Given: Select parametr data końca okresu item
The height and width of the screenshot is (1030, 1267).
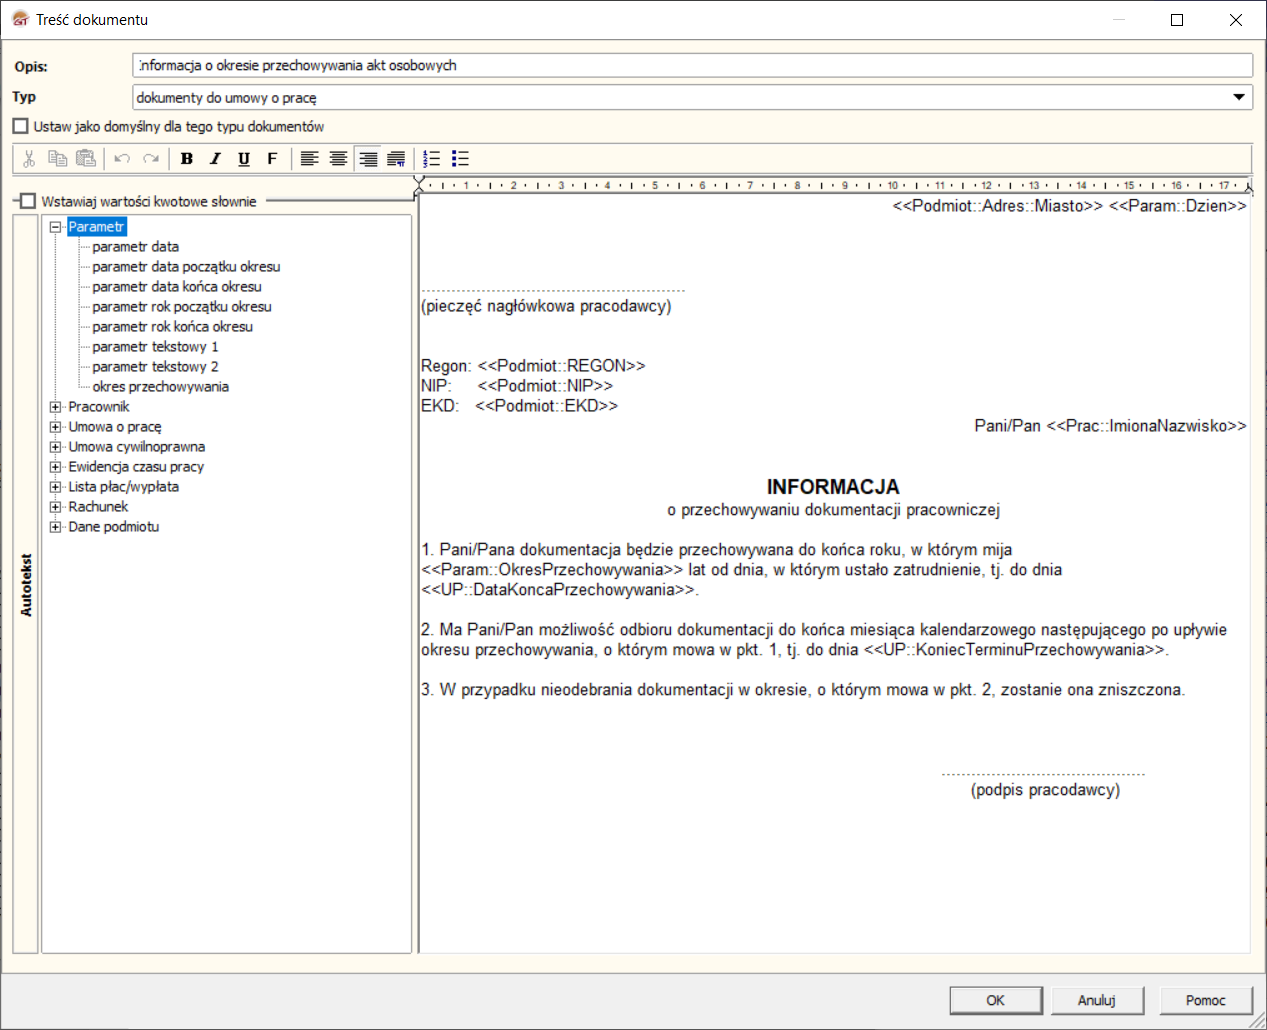Looking at the screenshot, I should point(177,287).
